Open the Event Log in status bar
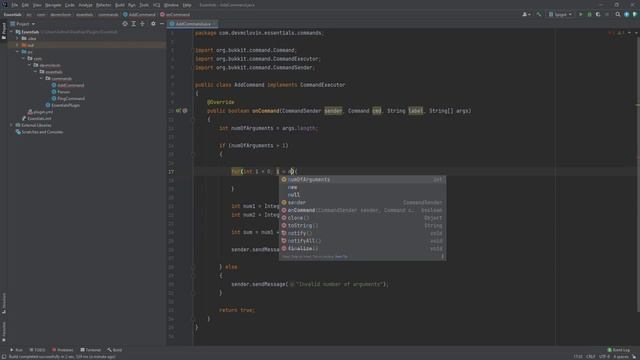 (x=619, y=350)
